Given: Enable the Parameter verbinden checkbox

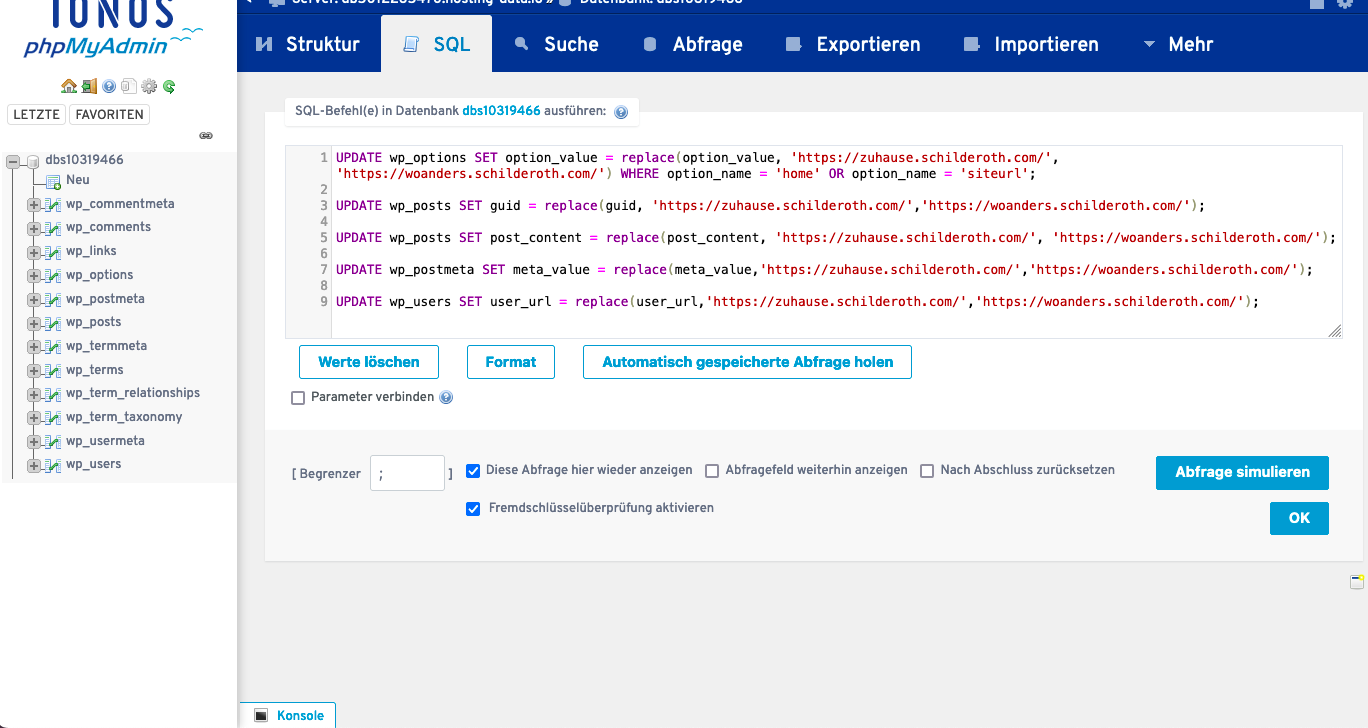Looking at the screenshot, I should click(298, 398).
